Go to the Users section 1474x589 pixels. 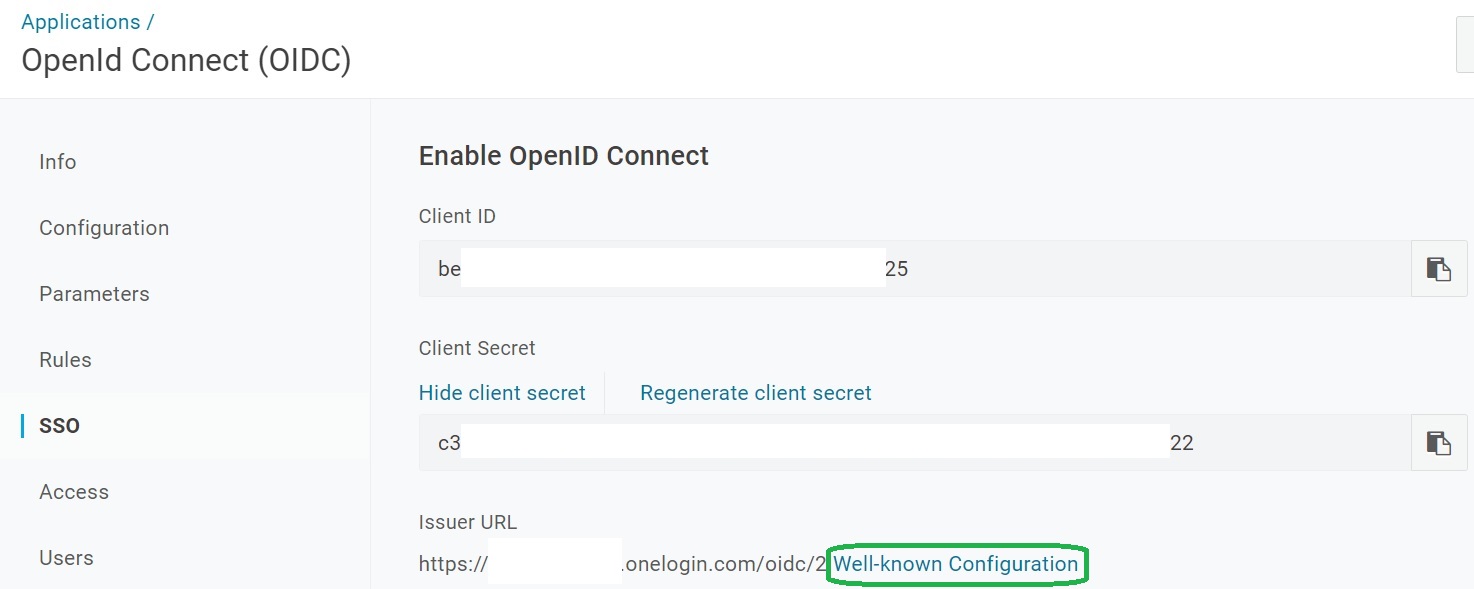tap(66, 558)
